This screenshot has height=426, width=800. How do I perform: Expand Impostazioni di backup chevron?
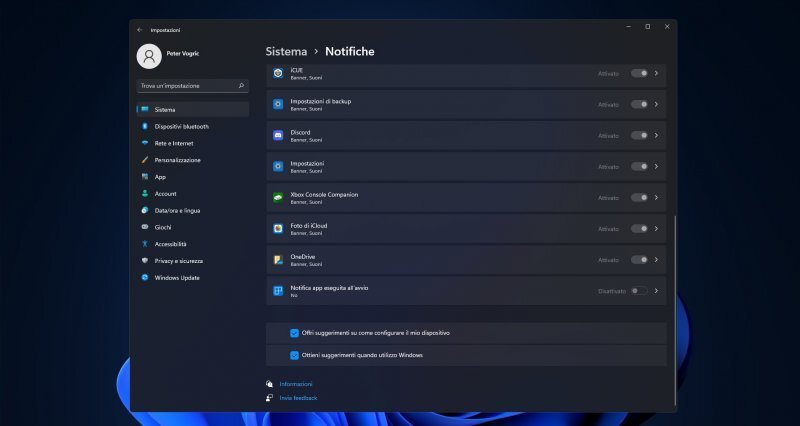(x=656, y=105)
